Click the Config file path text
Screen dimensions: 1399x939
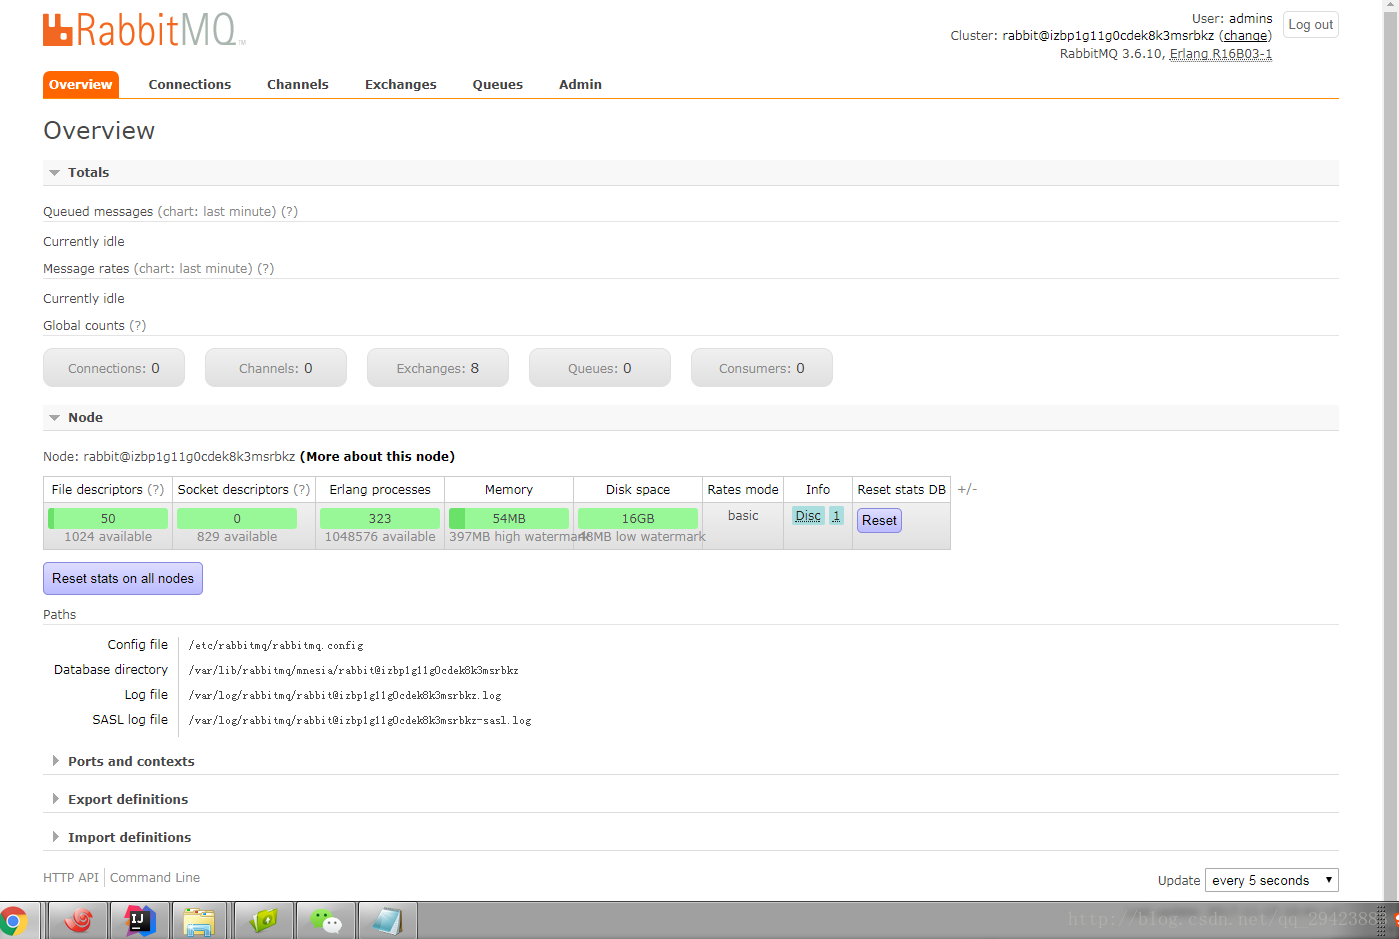point(276,646)
